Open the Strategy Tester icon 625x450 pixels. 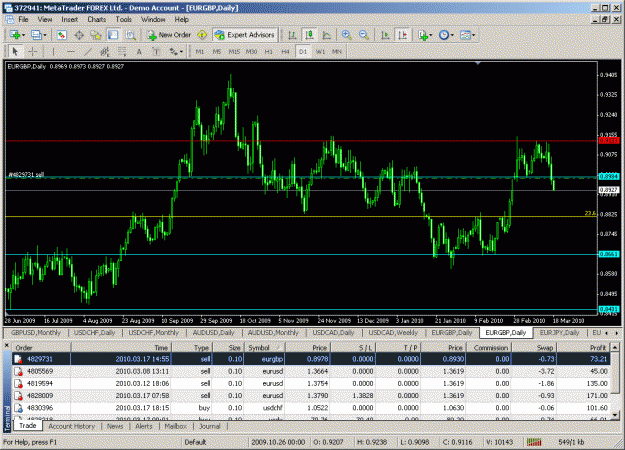pos(130,35)
